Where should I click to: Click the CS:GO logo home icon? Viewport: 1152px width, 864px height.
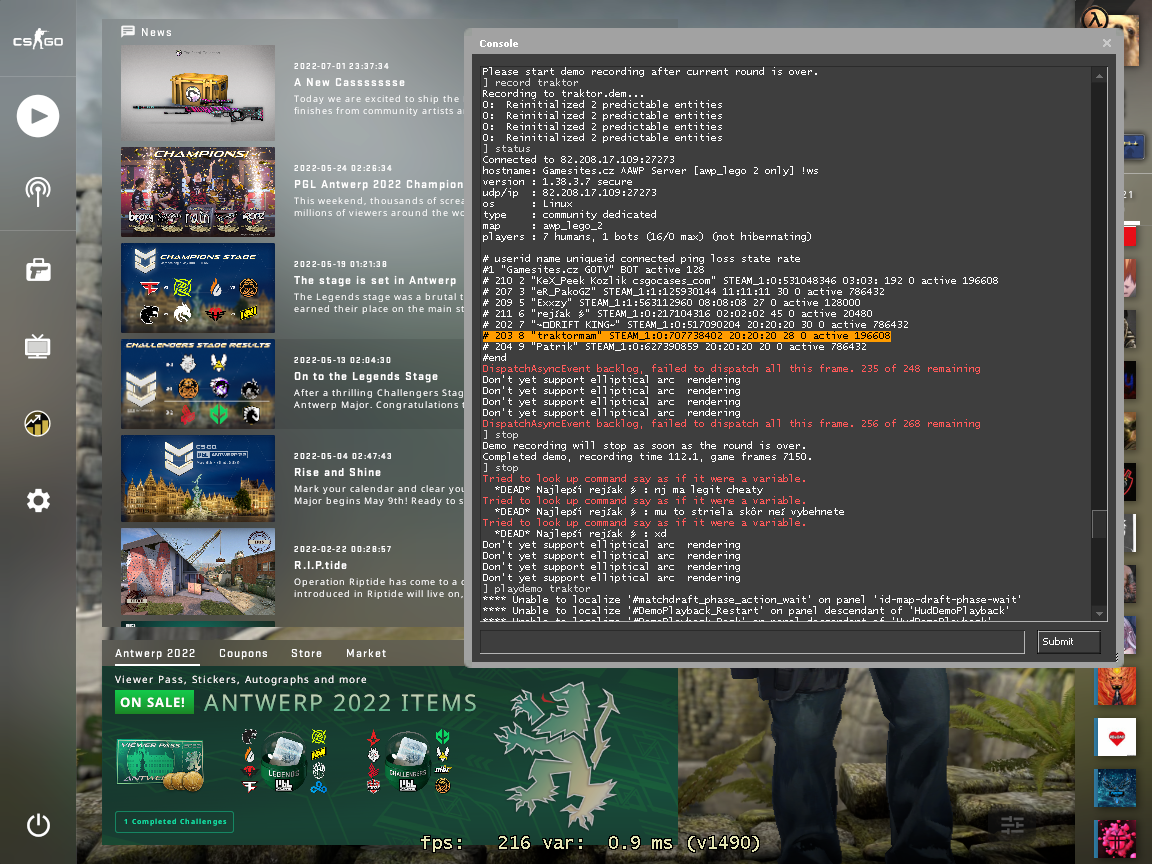pos(38,41)
